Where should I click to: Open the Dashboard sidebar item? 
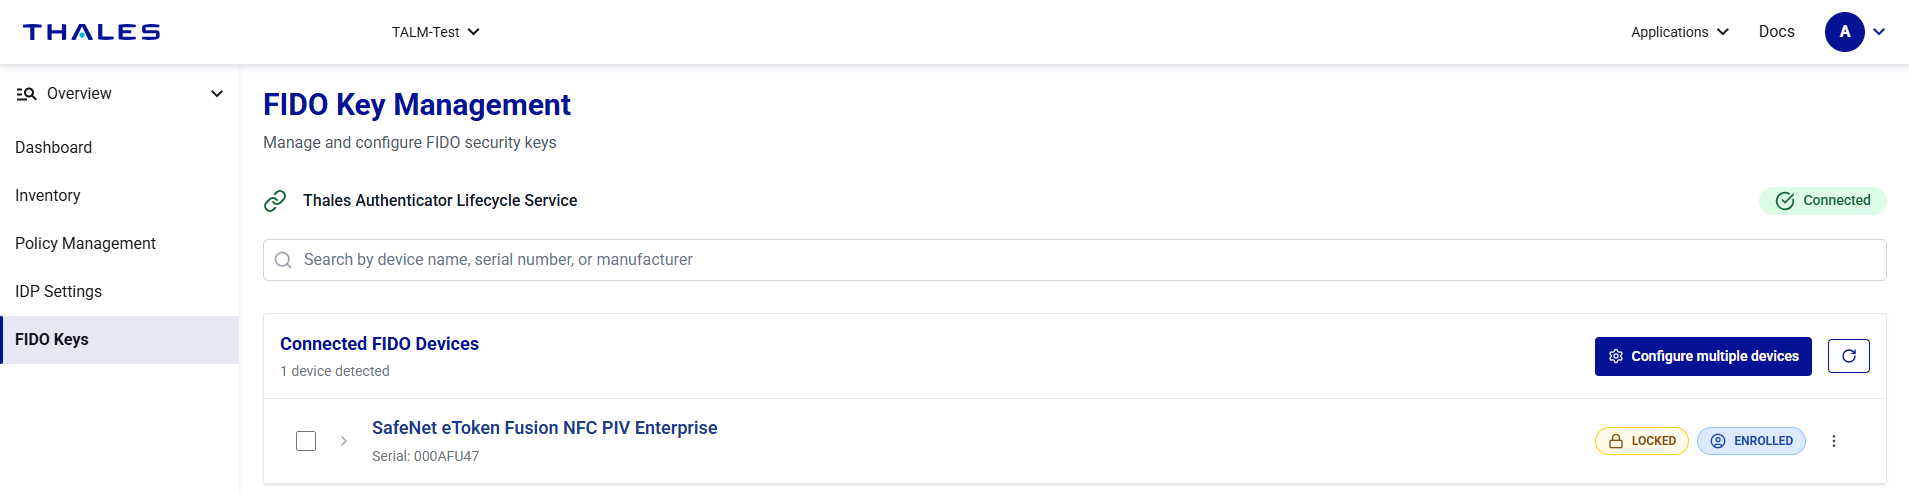tap(54, 148)
